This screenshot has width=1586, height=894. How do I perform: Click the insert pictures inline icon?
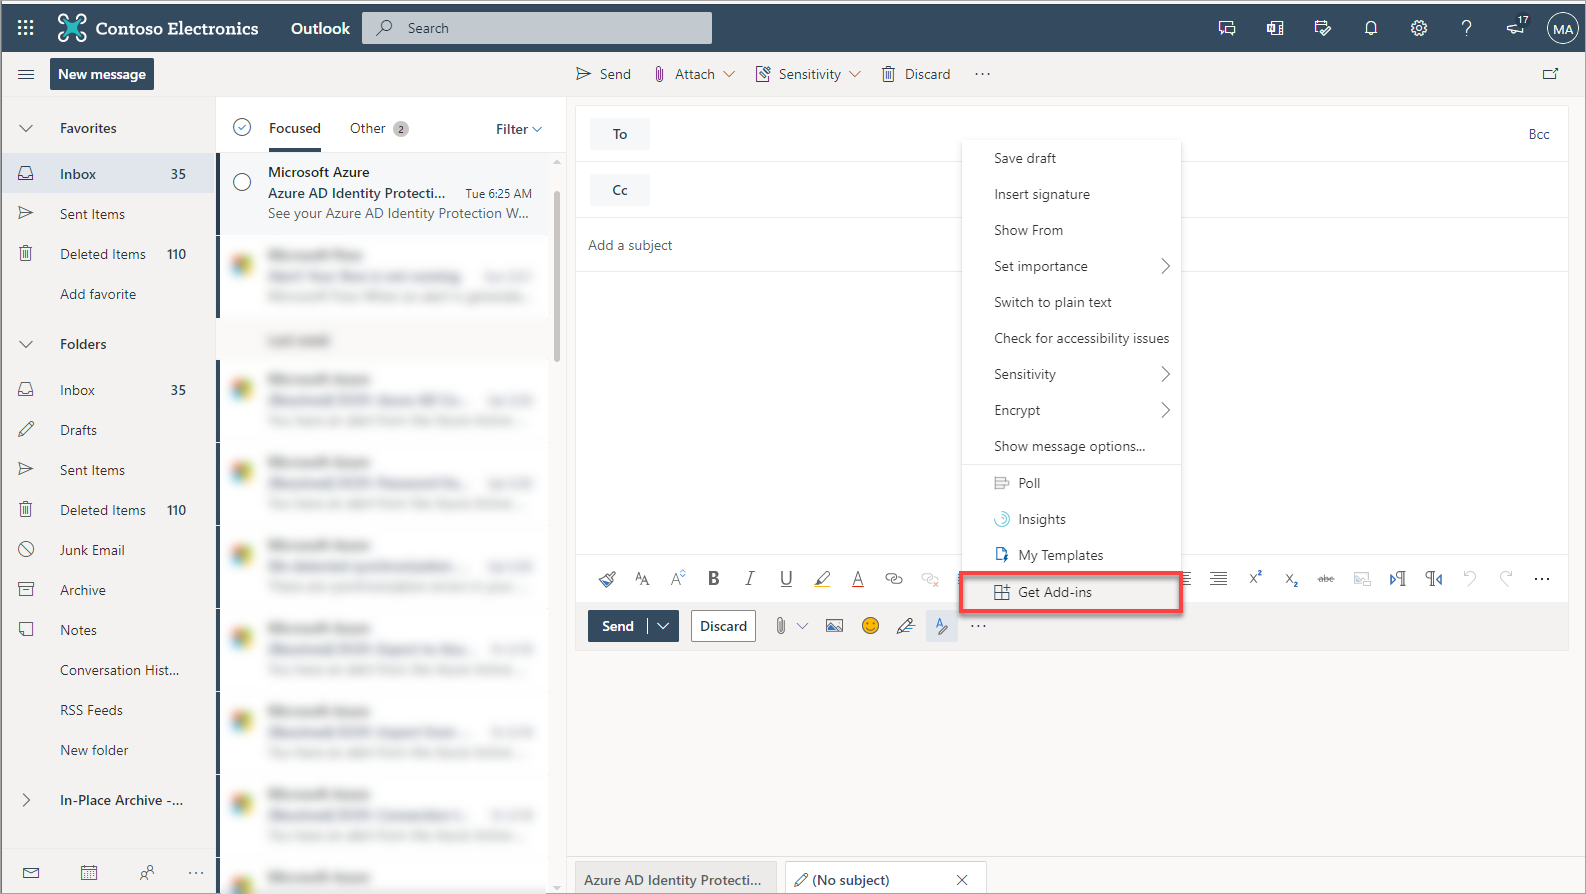click(834, 626)
